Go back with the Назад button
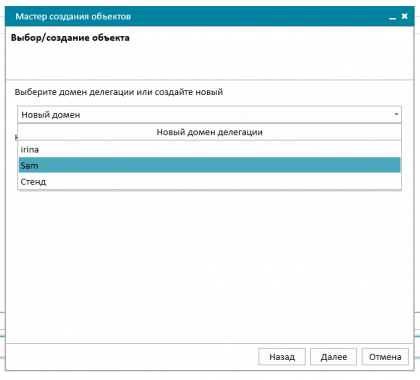Image resolution: width=420 pixels, height=380 pixels. pos(282,357)
